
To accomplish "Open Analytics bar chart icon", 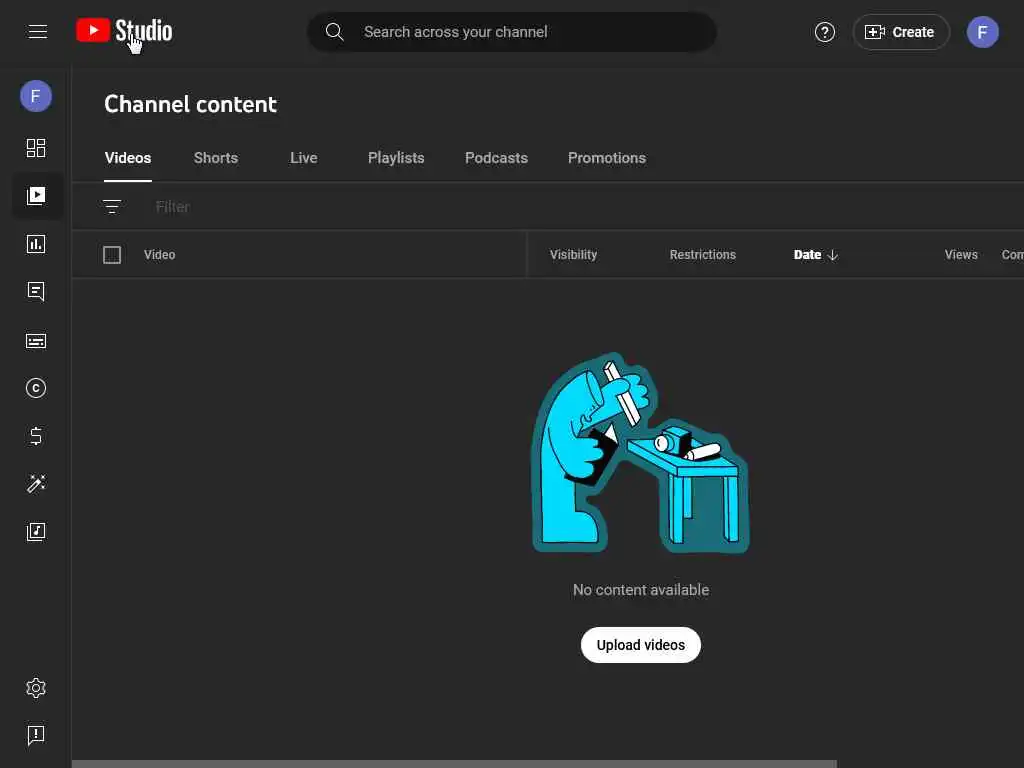I will [x=36, y=244].
